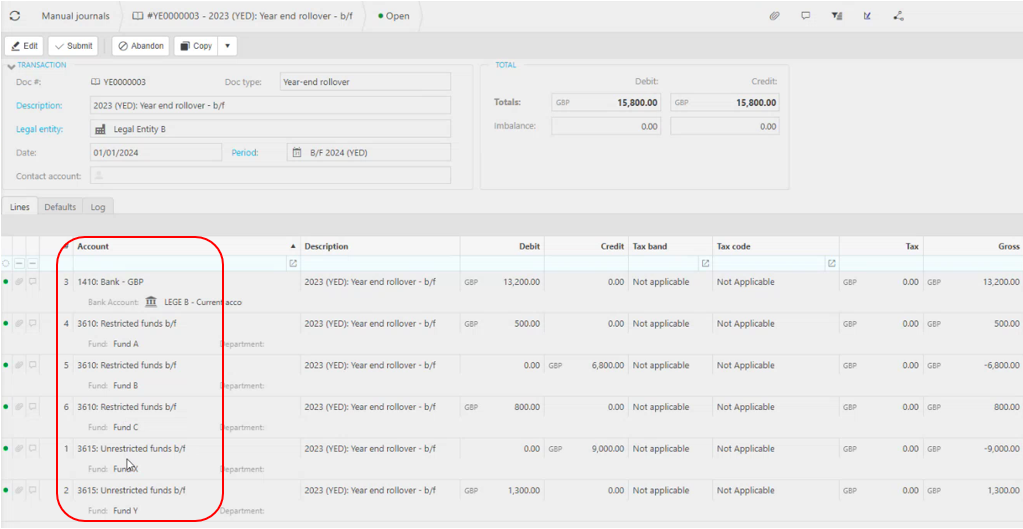
Task: Click the comment icon on the Fund B line
Action: click(33, 365)
